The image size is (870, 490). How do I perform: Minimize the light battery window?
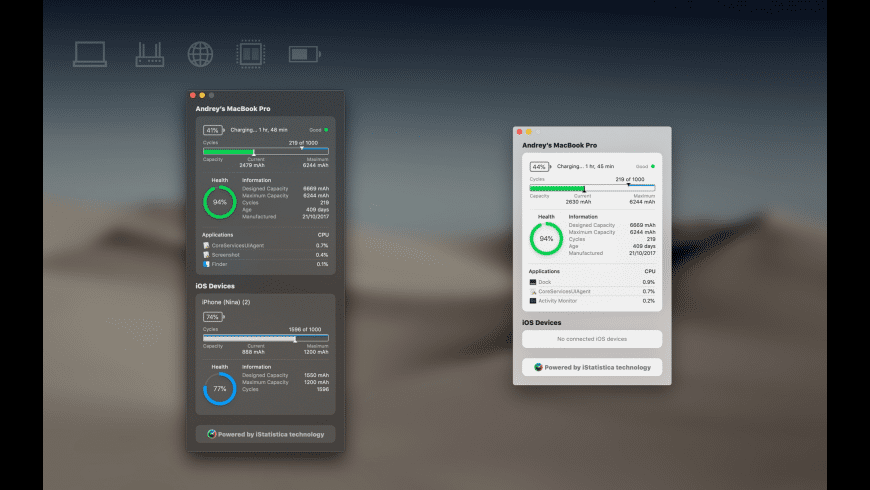coord(529,132)
